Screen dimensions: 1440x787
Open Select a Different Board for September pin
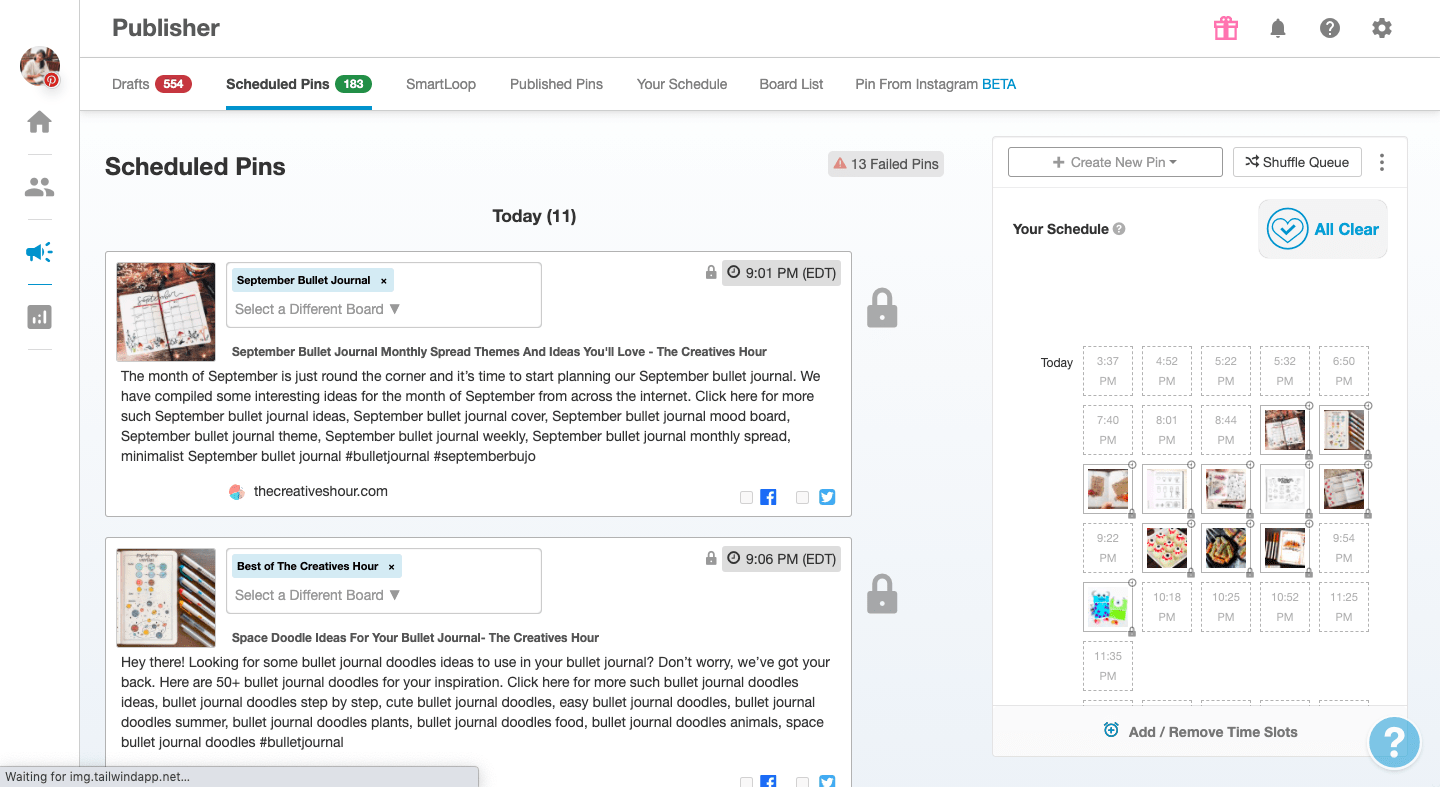coord(318,309)
